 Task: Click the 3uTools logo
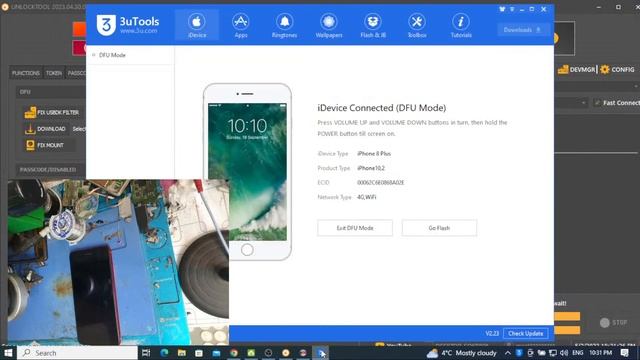point(127,25)
